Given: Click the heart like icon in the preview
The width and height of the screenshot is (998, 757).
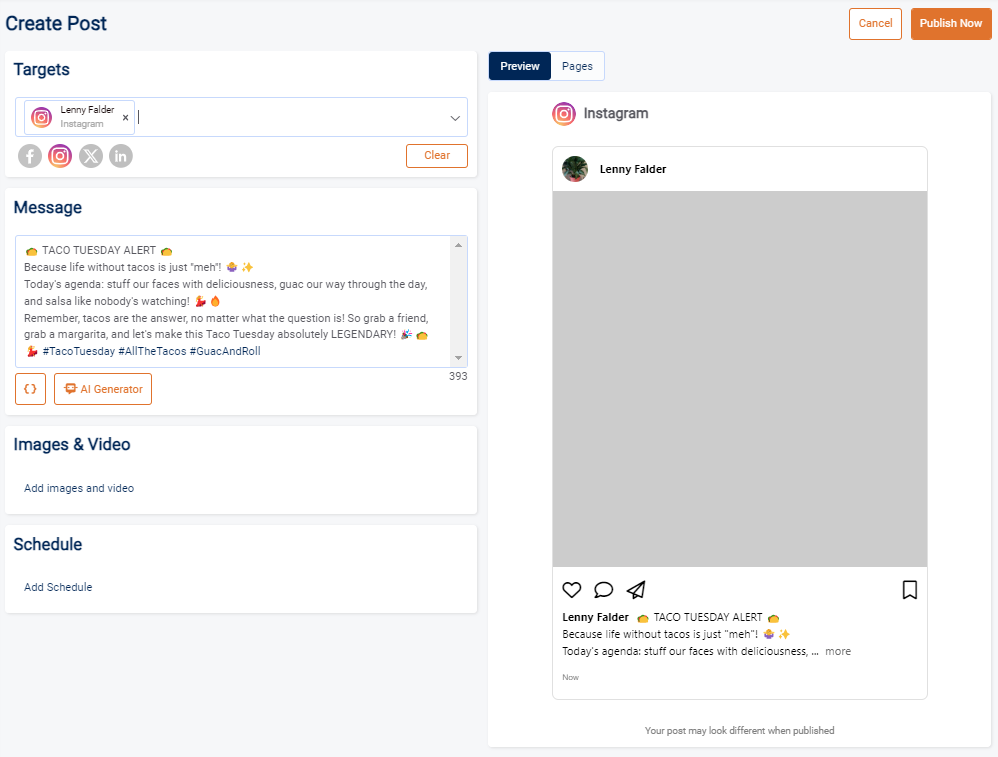Looking at the screenshot, I should [572, 590].
